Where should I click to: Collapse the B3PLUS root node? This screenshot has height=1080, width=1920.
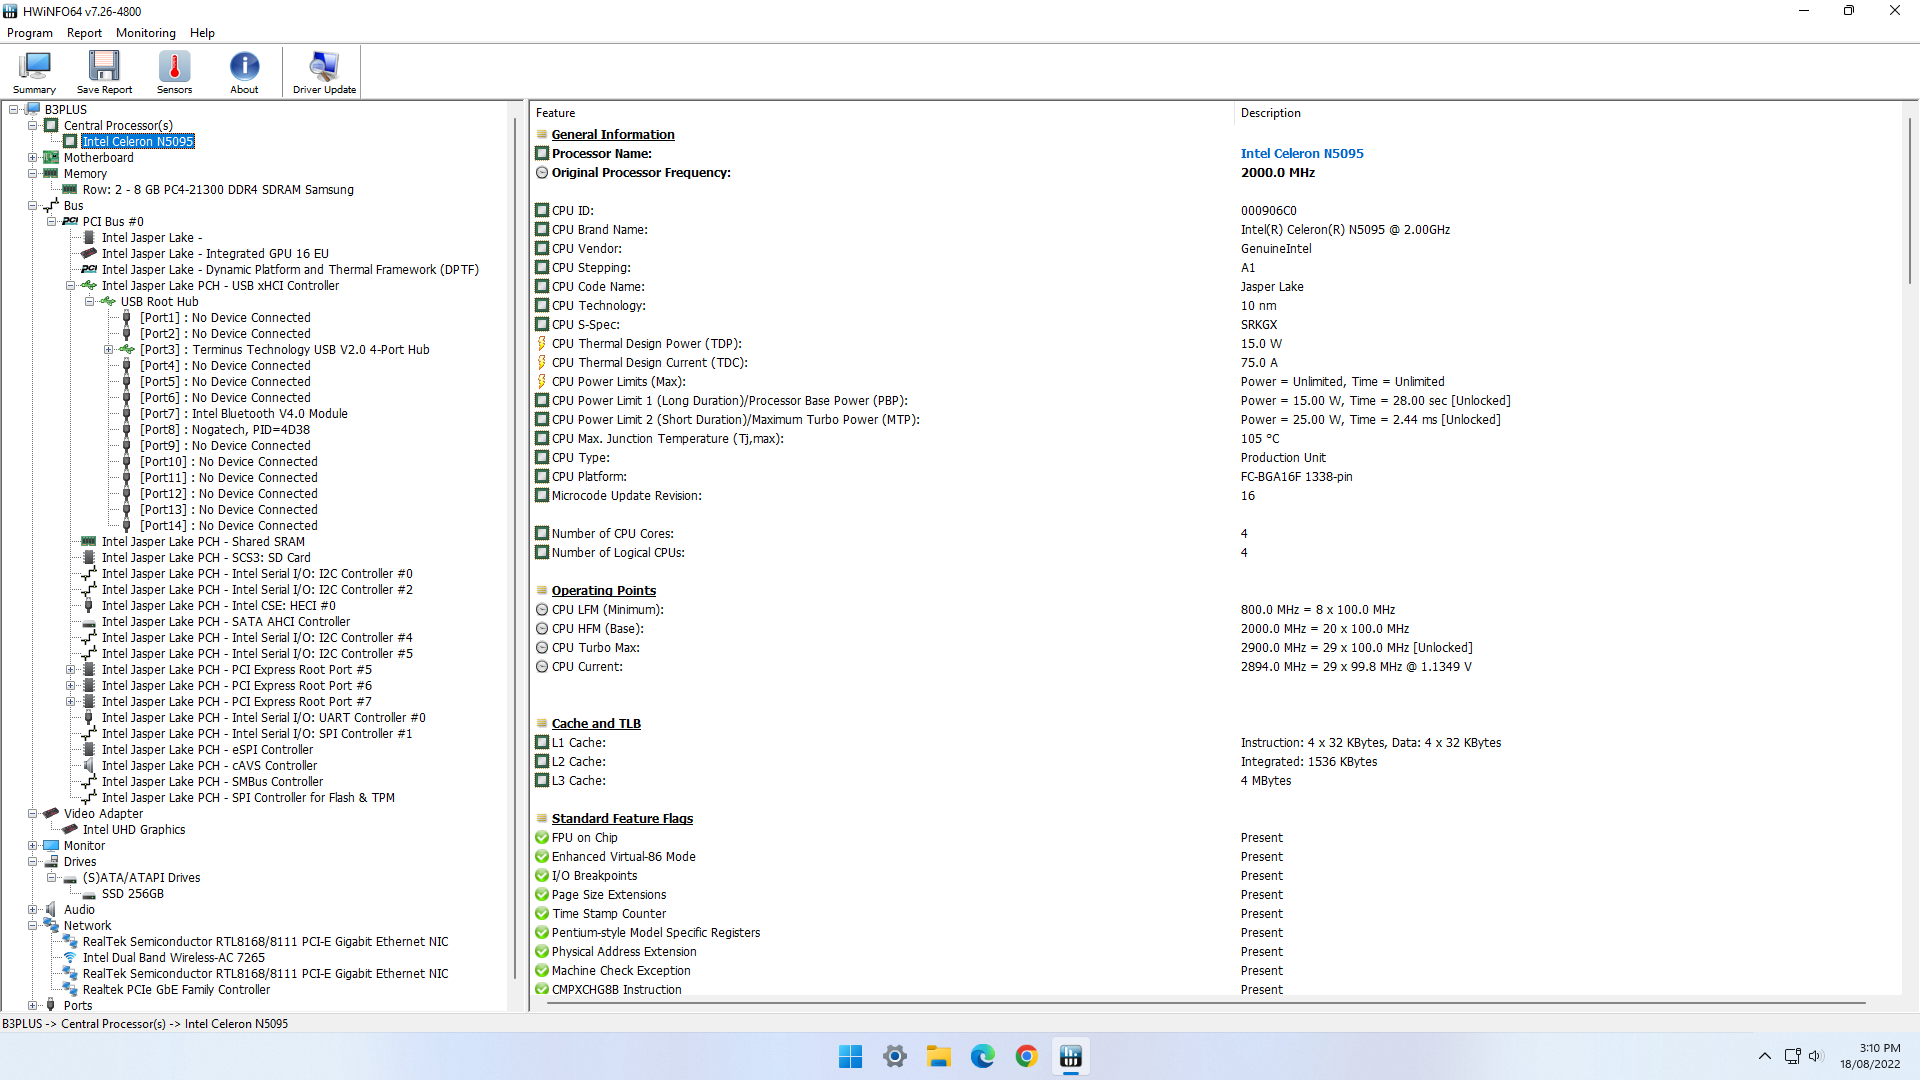tap(14, 110)
